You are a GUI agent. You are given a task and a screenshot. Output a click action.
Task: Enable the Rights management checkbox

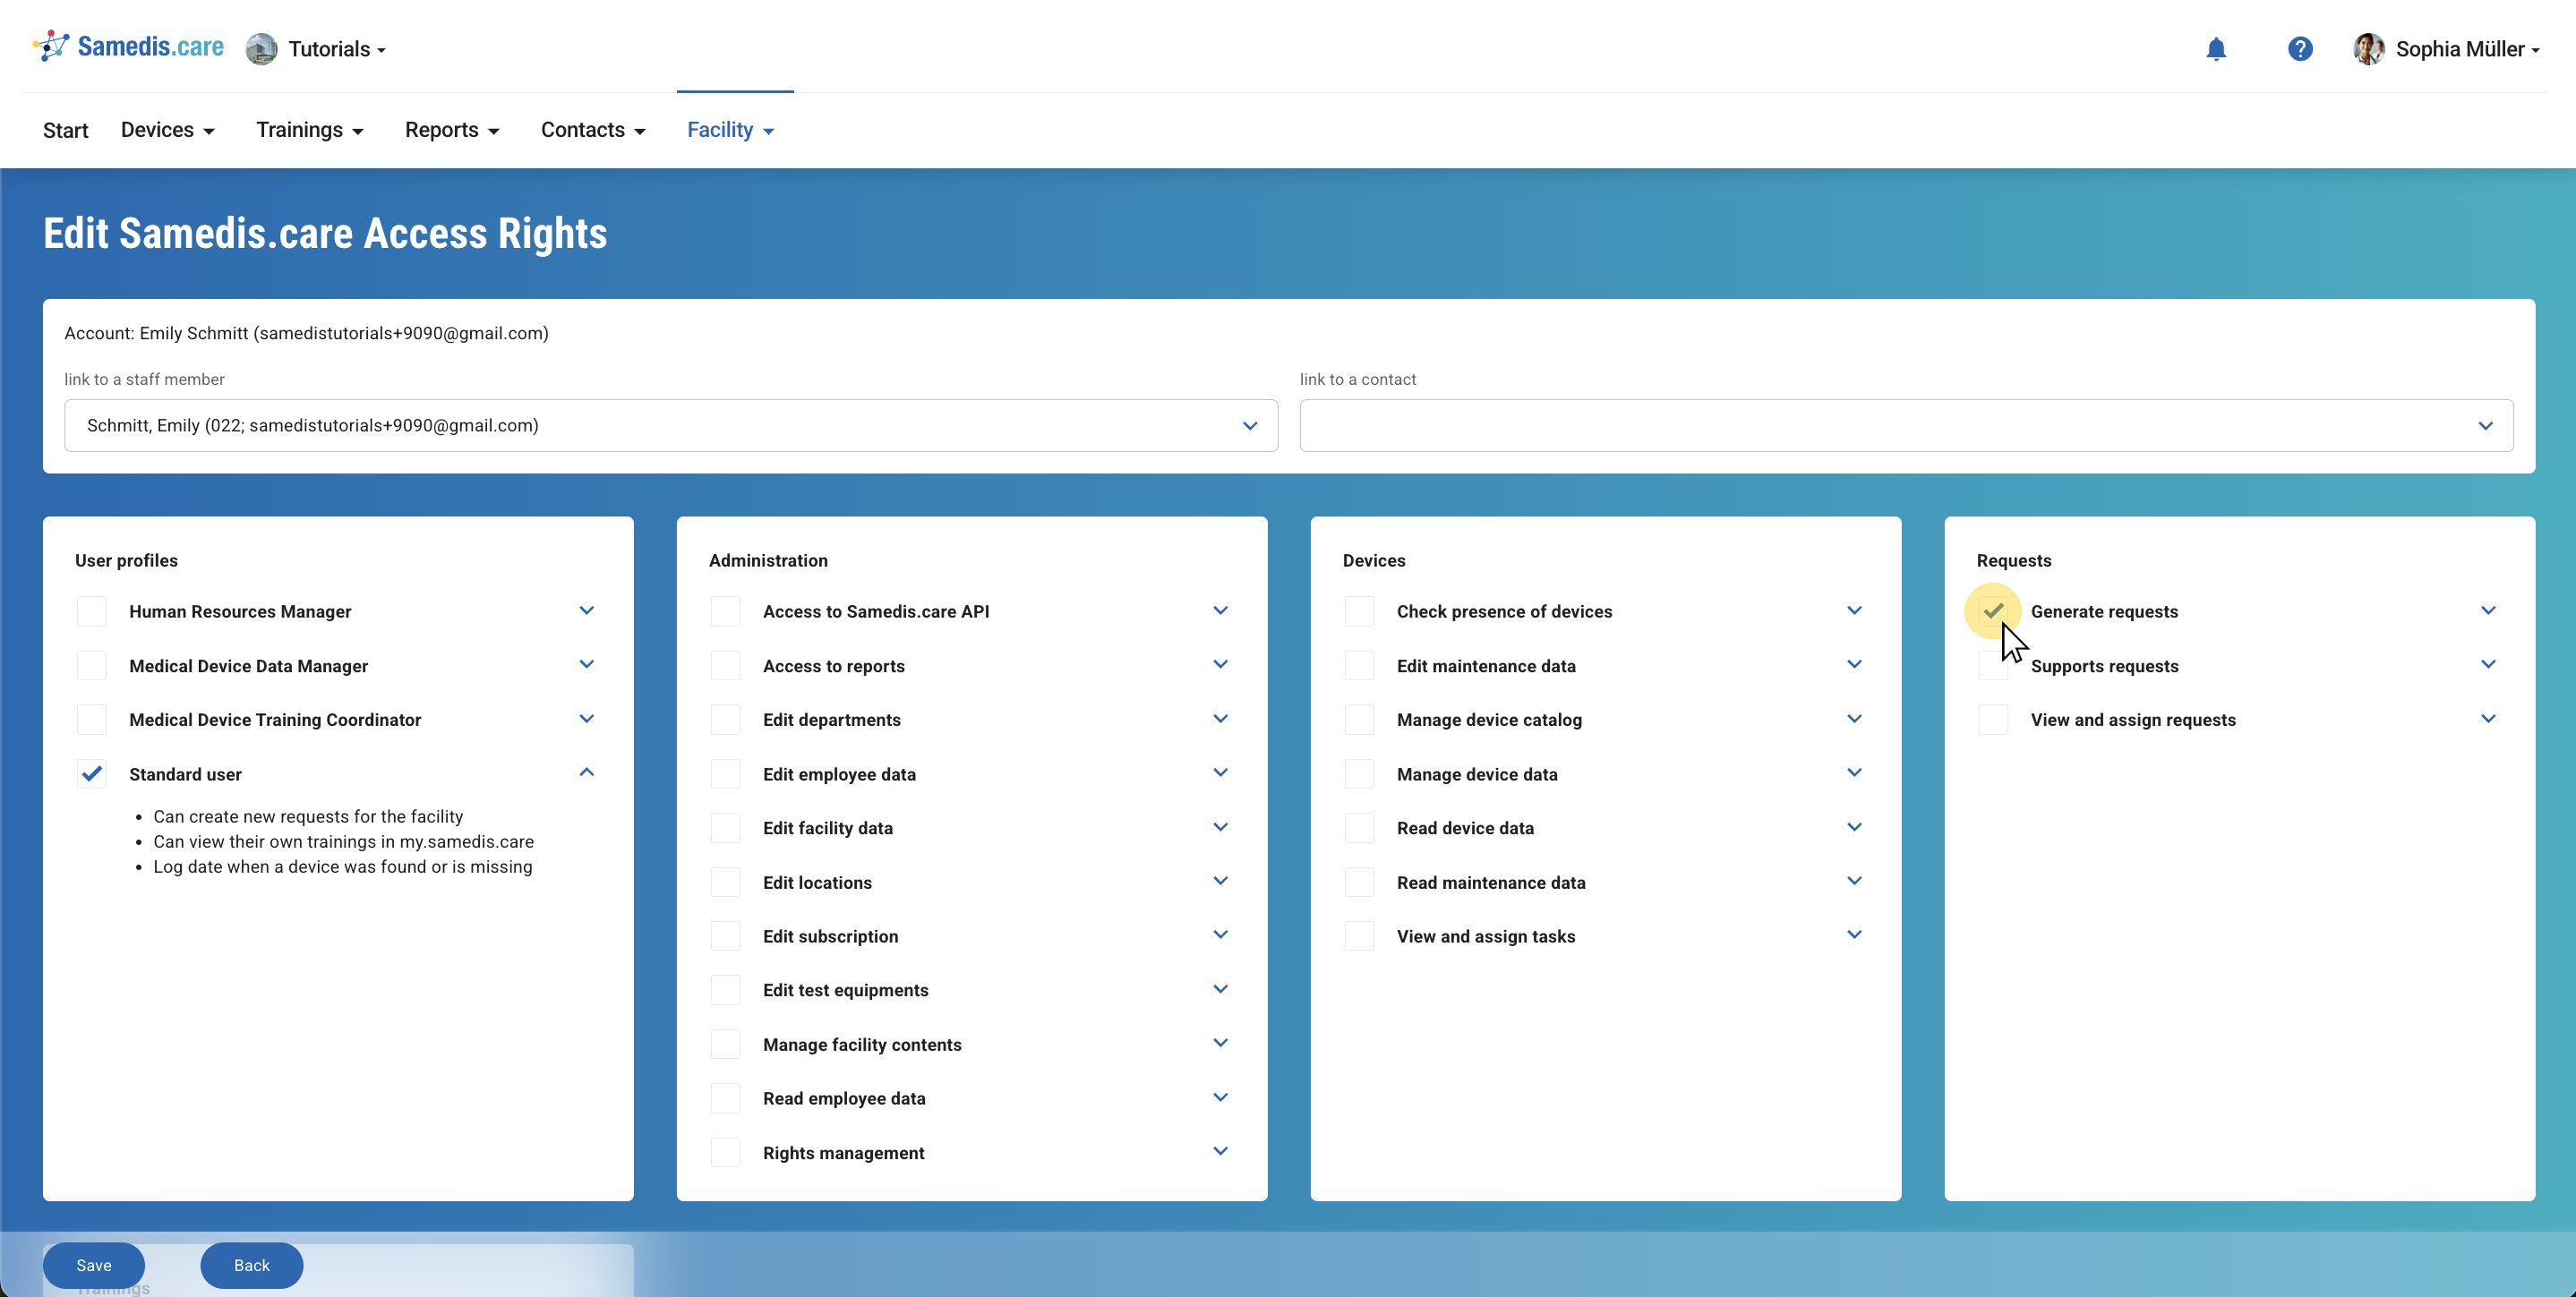pos(726,1153)
